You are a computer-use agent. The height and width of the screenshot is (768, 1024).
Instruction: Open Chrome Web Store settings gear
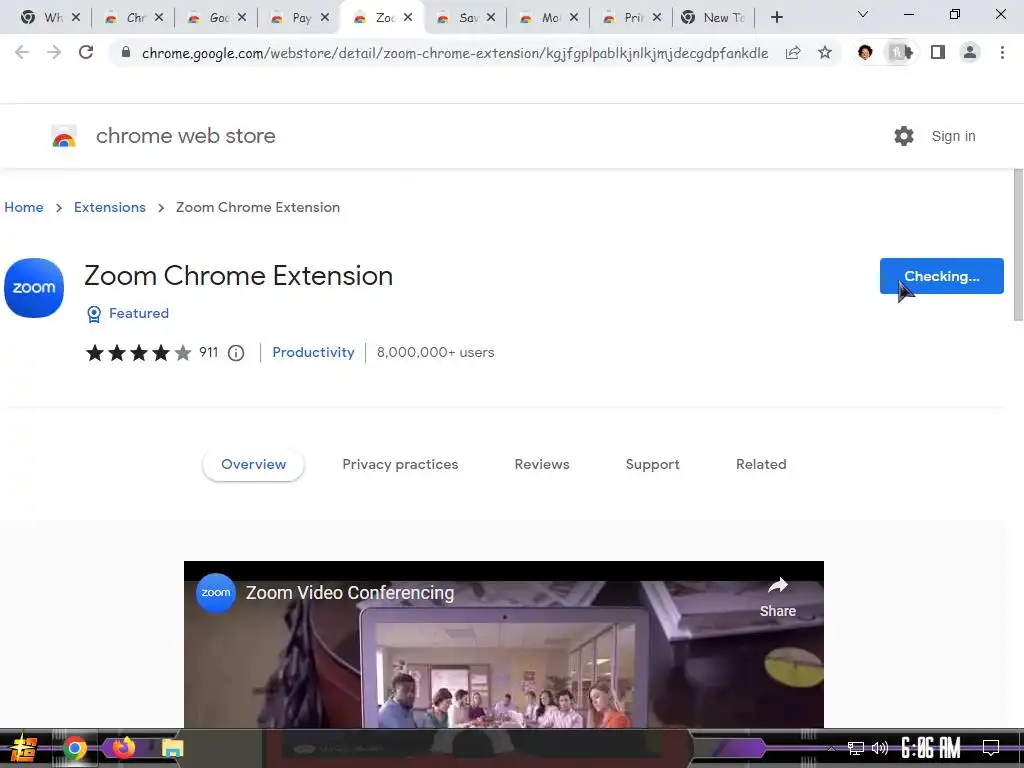tap(904, 136)
